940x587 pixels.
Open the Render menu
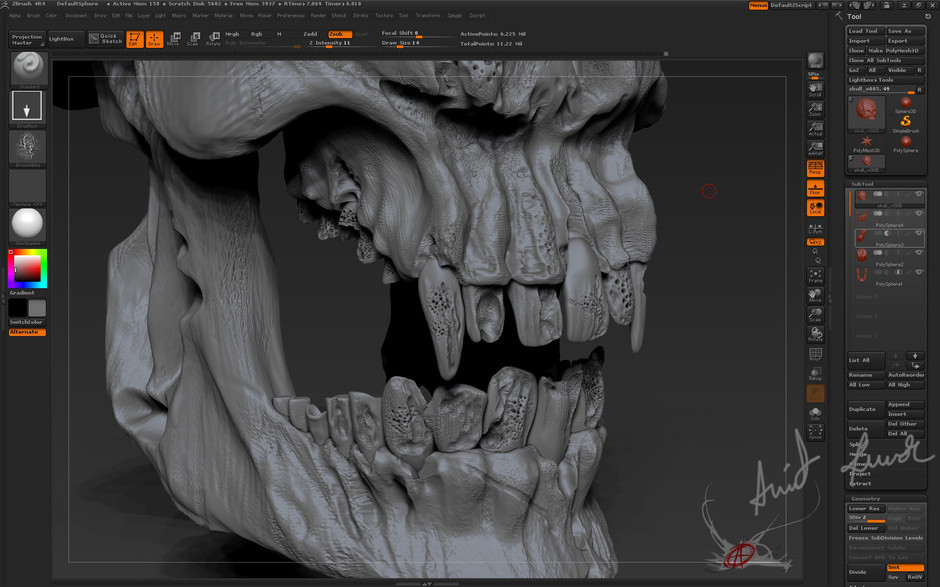click(318, 15)
